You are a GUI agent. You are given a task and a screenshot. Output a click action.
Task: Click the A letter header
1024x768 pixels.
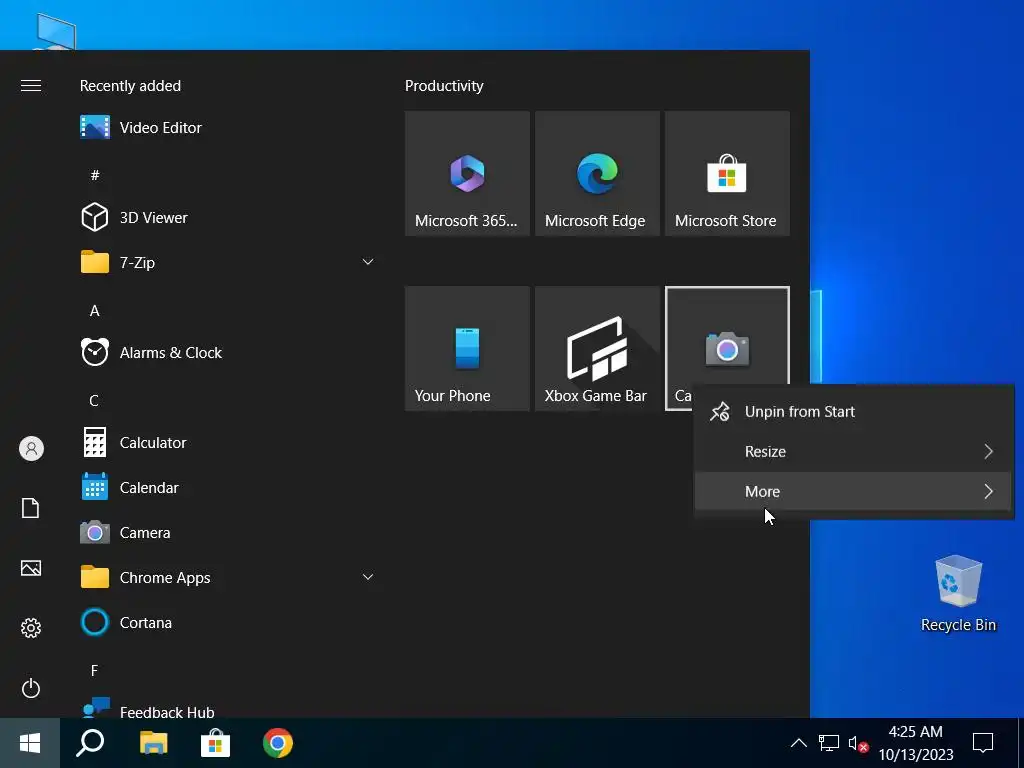pos(95,311)
